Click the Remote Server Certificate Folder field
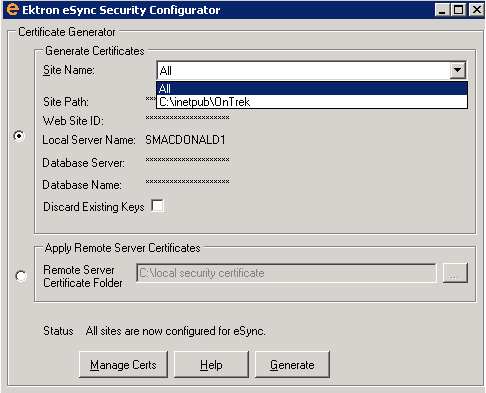This screenshot has width=486, height=393. point(286,273)
